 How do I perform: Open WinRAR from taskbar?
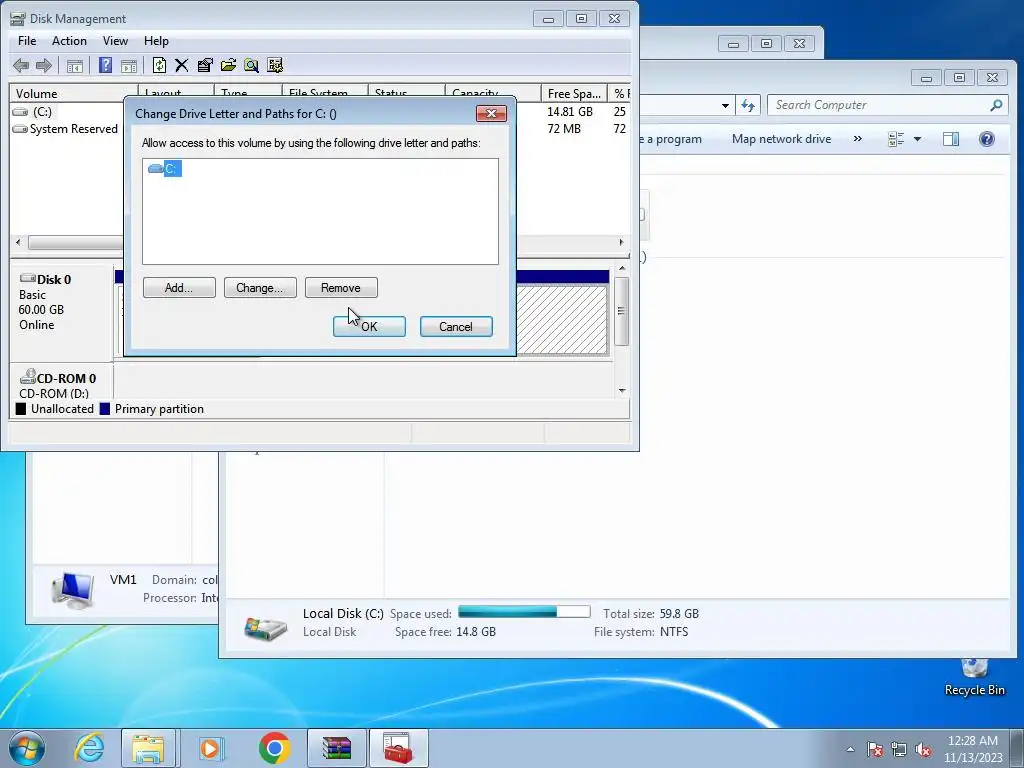pyautogui.click(x=336, y=748)
